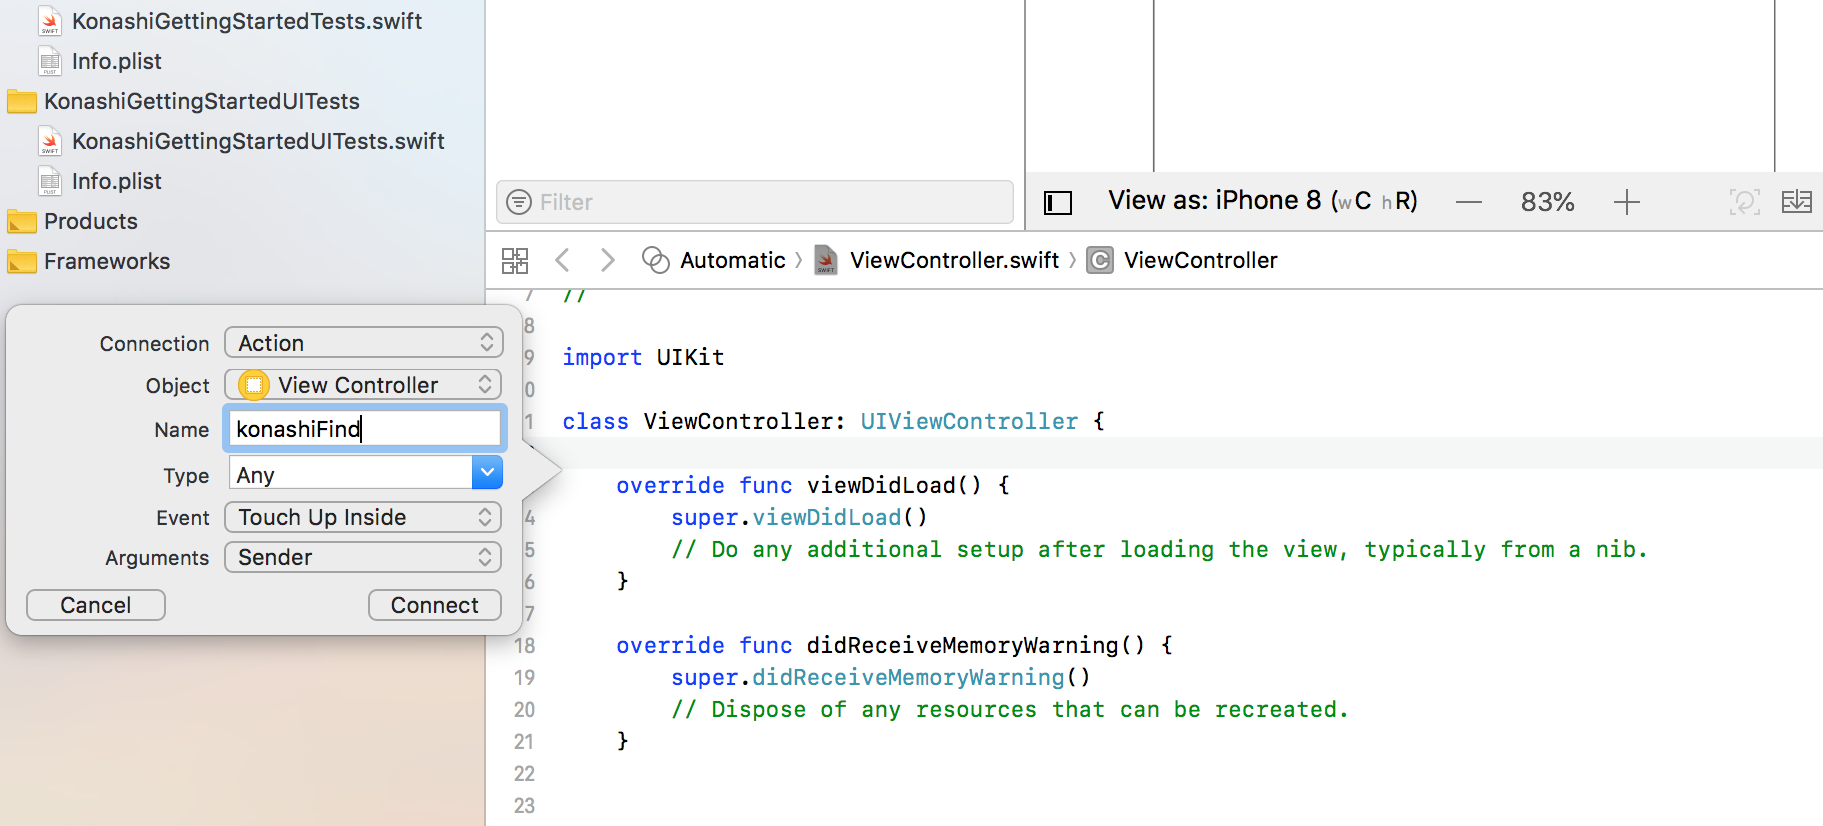Click the update frames icon
The width and height of the screenshot is (1823, 826).
(1744, 202)
